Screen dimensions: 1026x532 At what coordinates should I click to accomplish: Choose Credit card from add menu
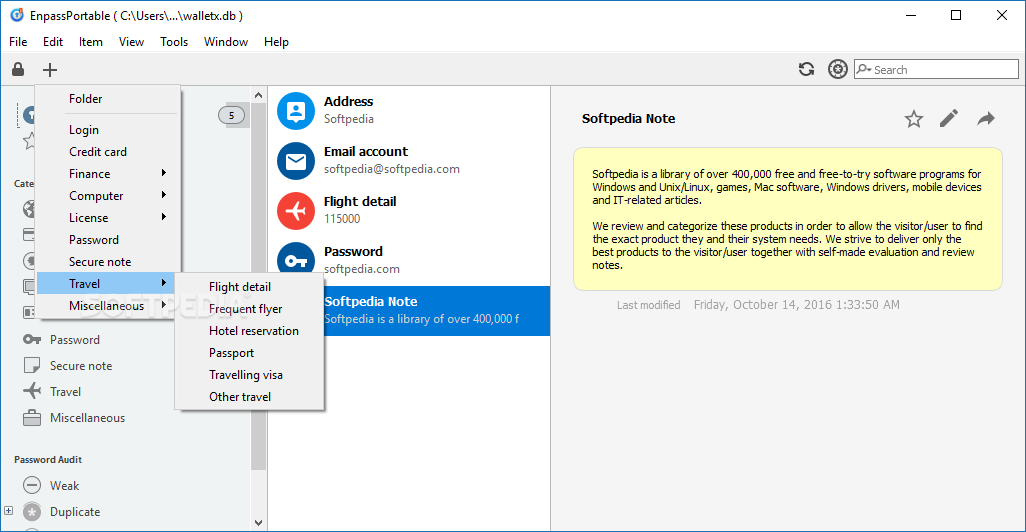(107, 152)
